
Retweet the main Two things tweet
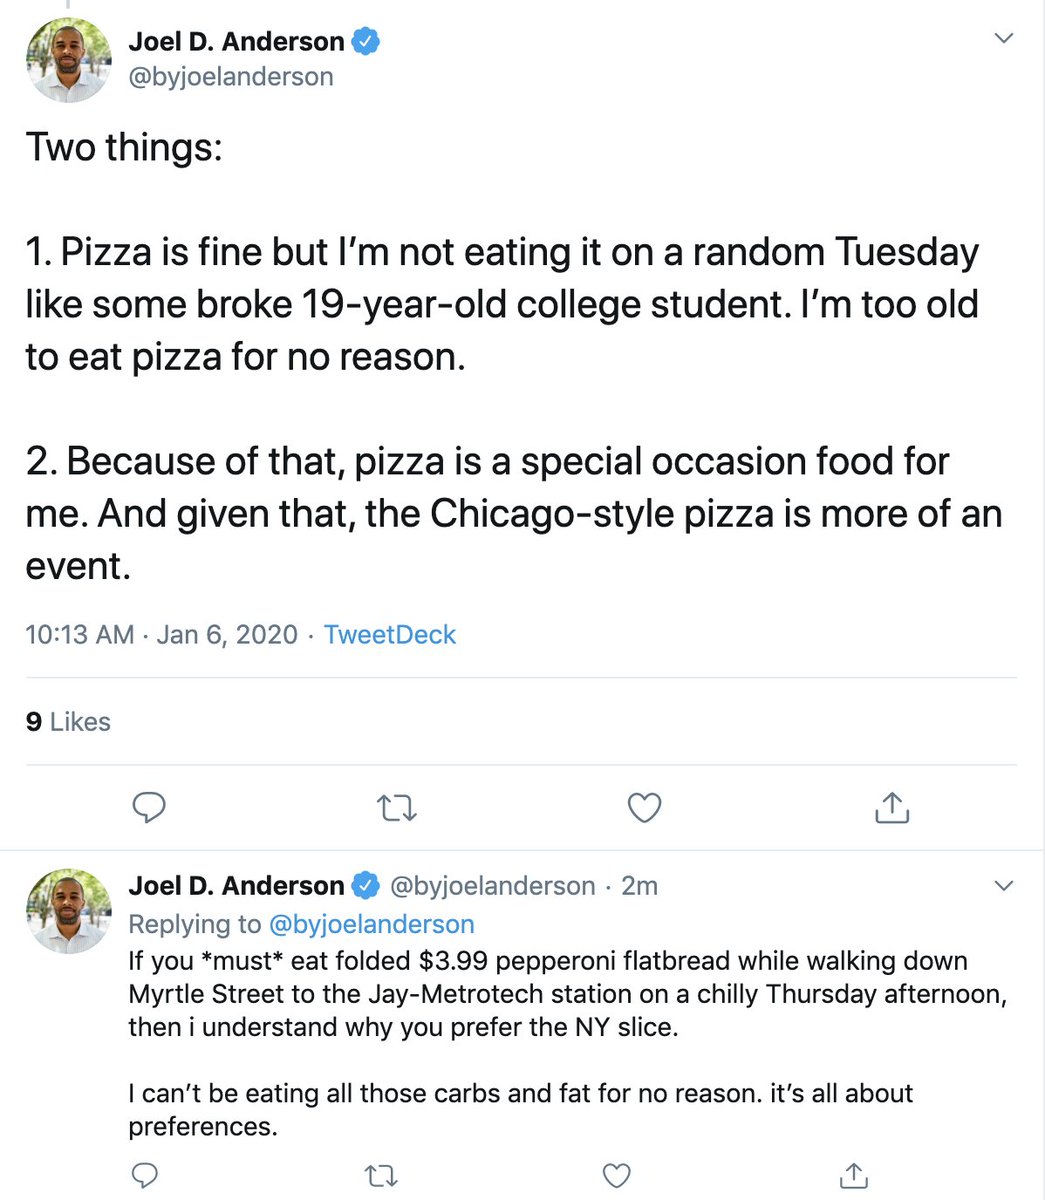point(397,807)
